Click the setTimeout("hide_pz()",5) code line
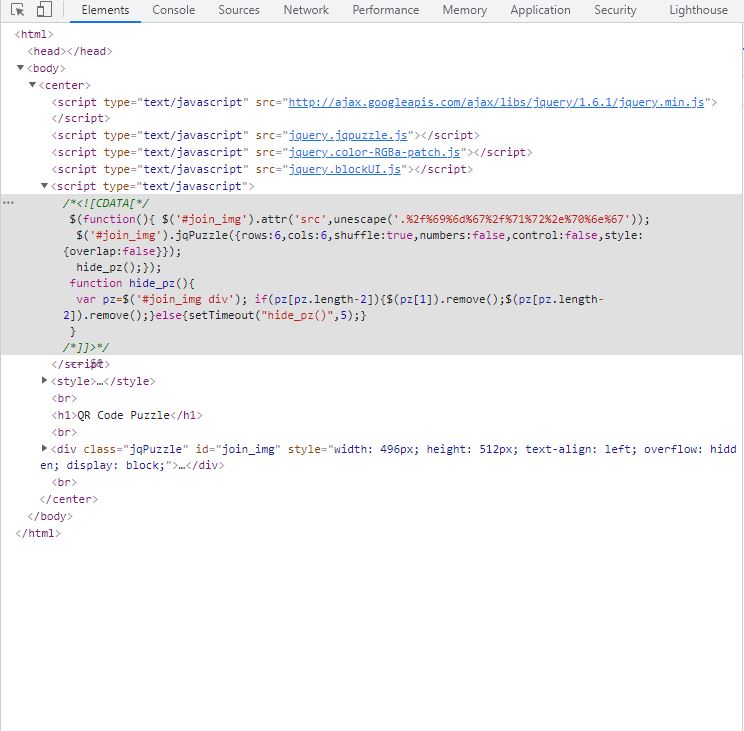This screenshot has width=744, height=731. (214, 315)
